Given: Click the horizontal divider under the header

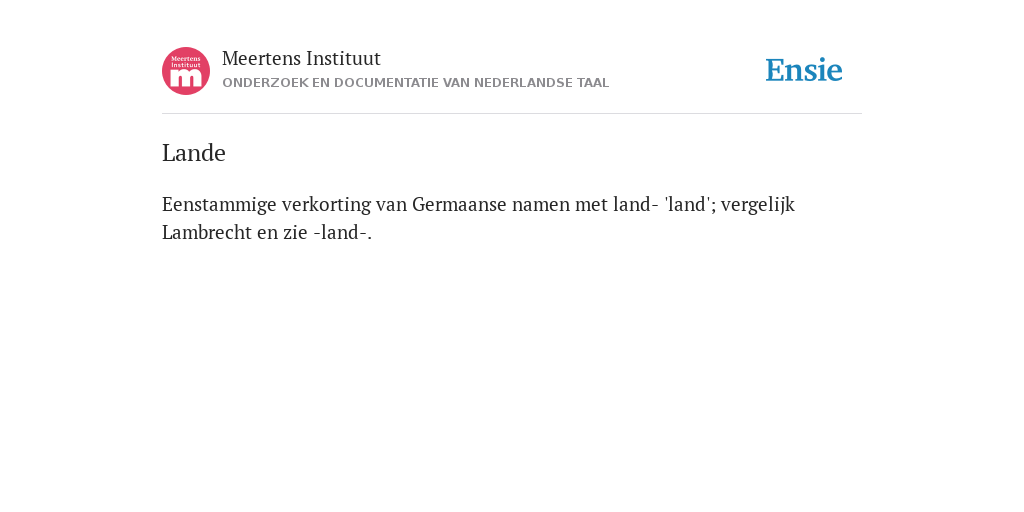Looking at the screenshot, I should pos(512,114).
